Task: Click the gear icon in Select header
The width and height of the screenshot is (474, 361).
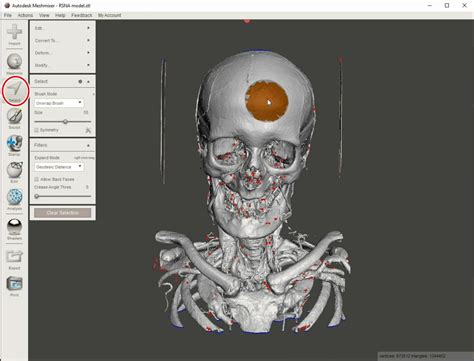Action: (x=80, y=81)
